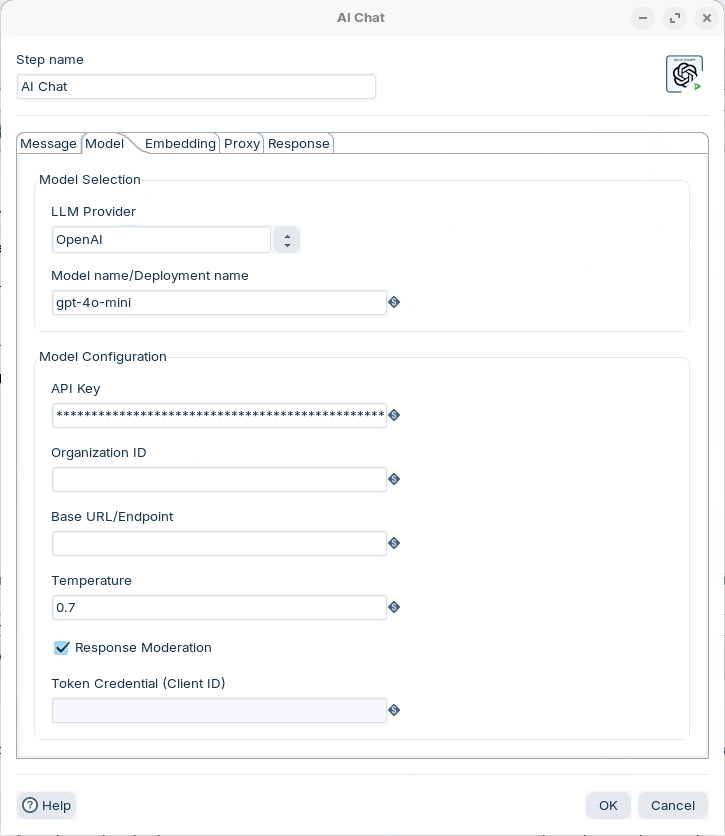Focus the Temperature input field

pyautogui.click(x=219, y=608)
